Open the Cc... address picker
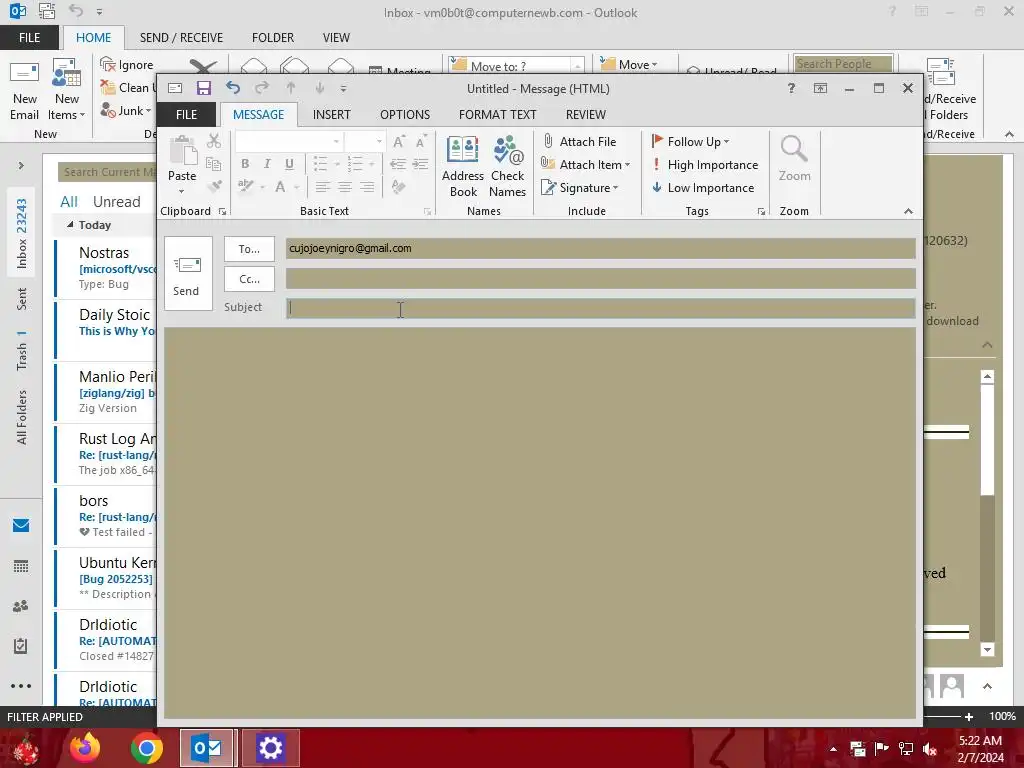This screenshot has width=1024, height=768. (249, 279)
